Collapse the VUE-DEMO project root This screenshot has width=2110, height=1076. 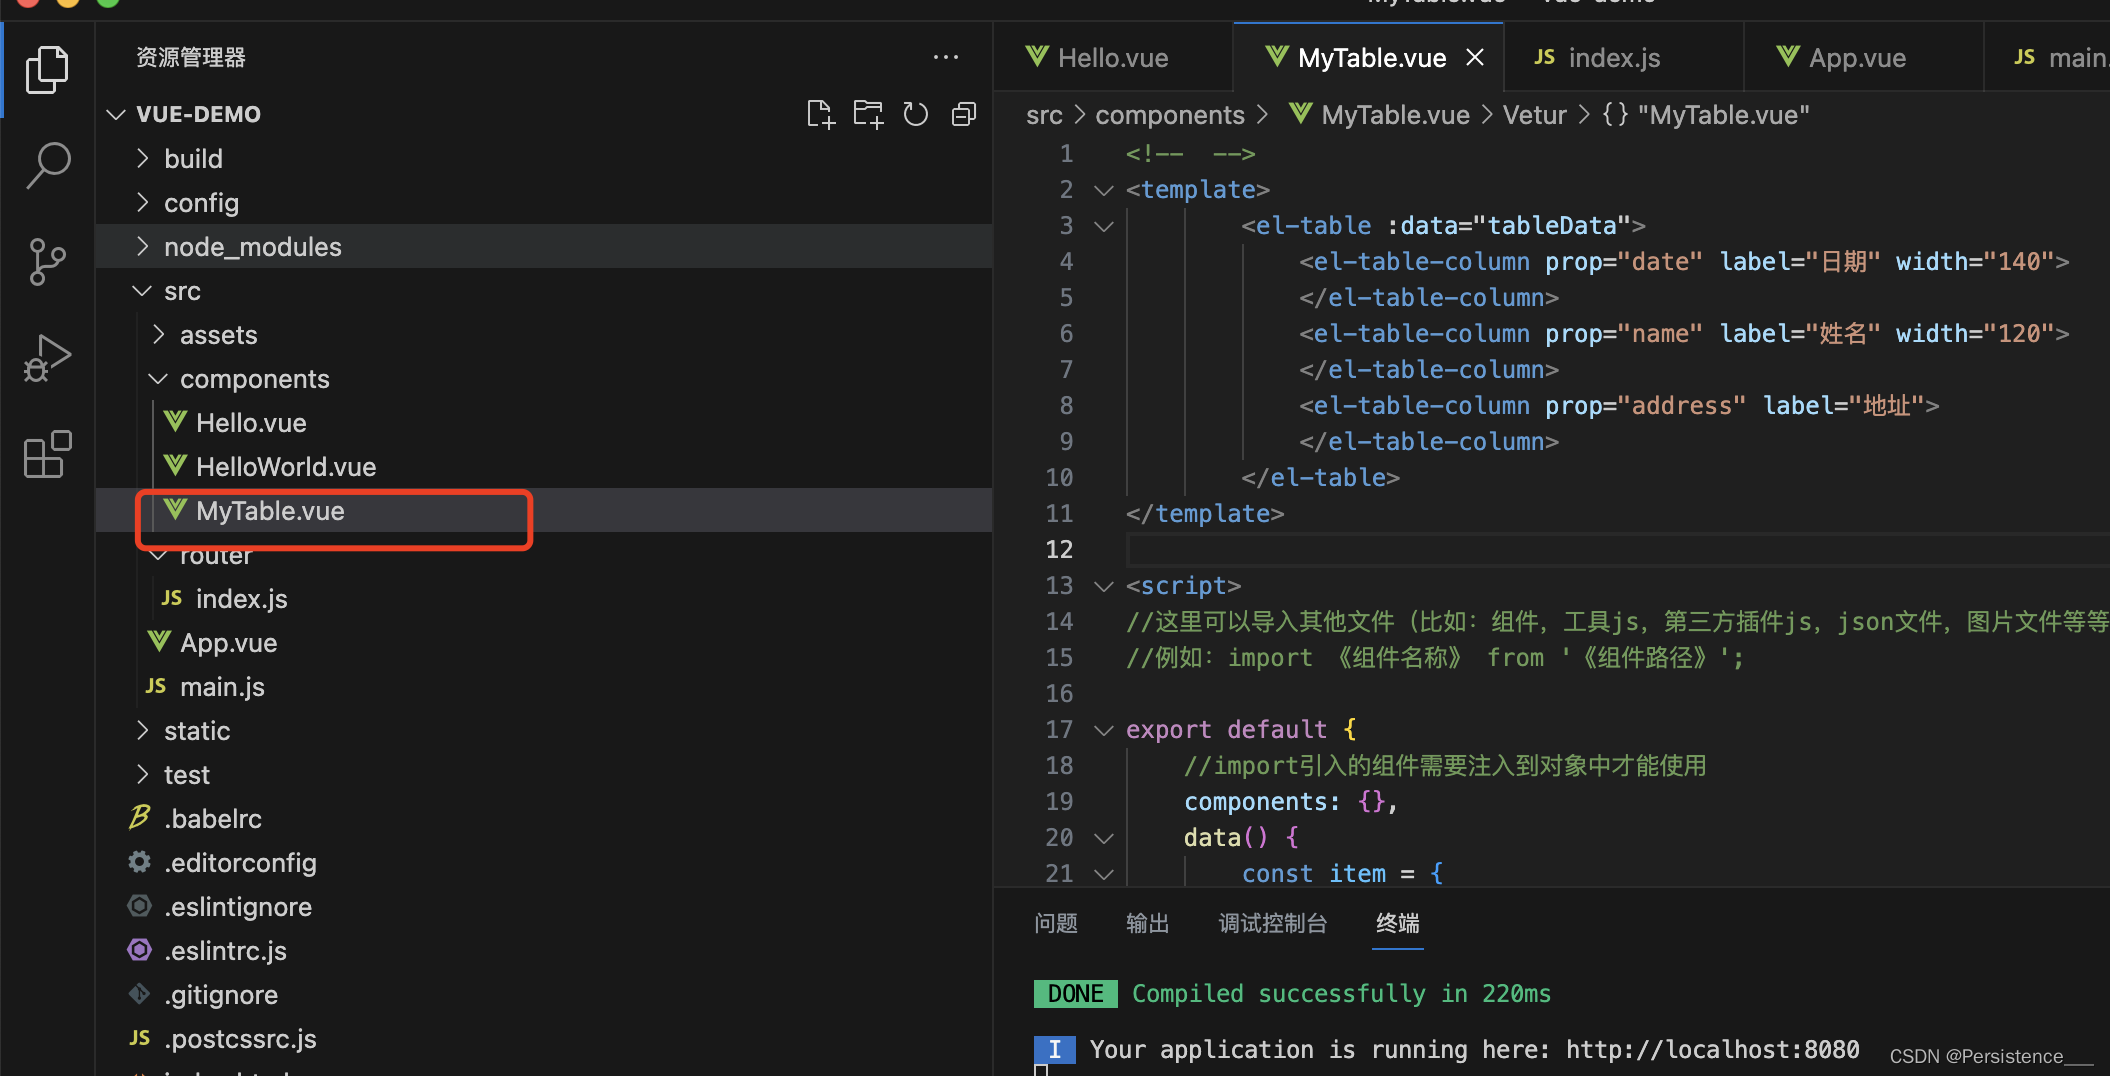point(116,114)
